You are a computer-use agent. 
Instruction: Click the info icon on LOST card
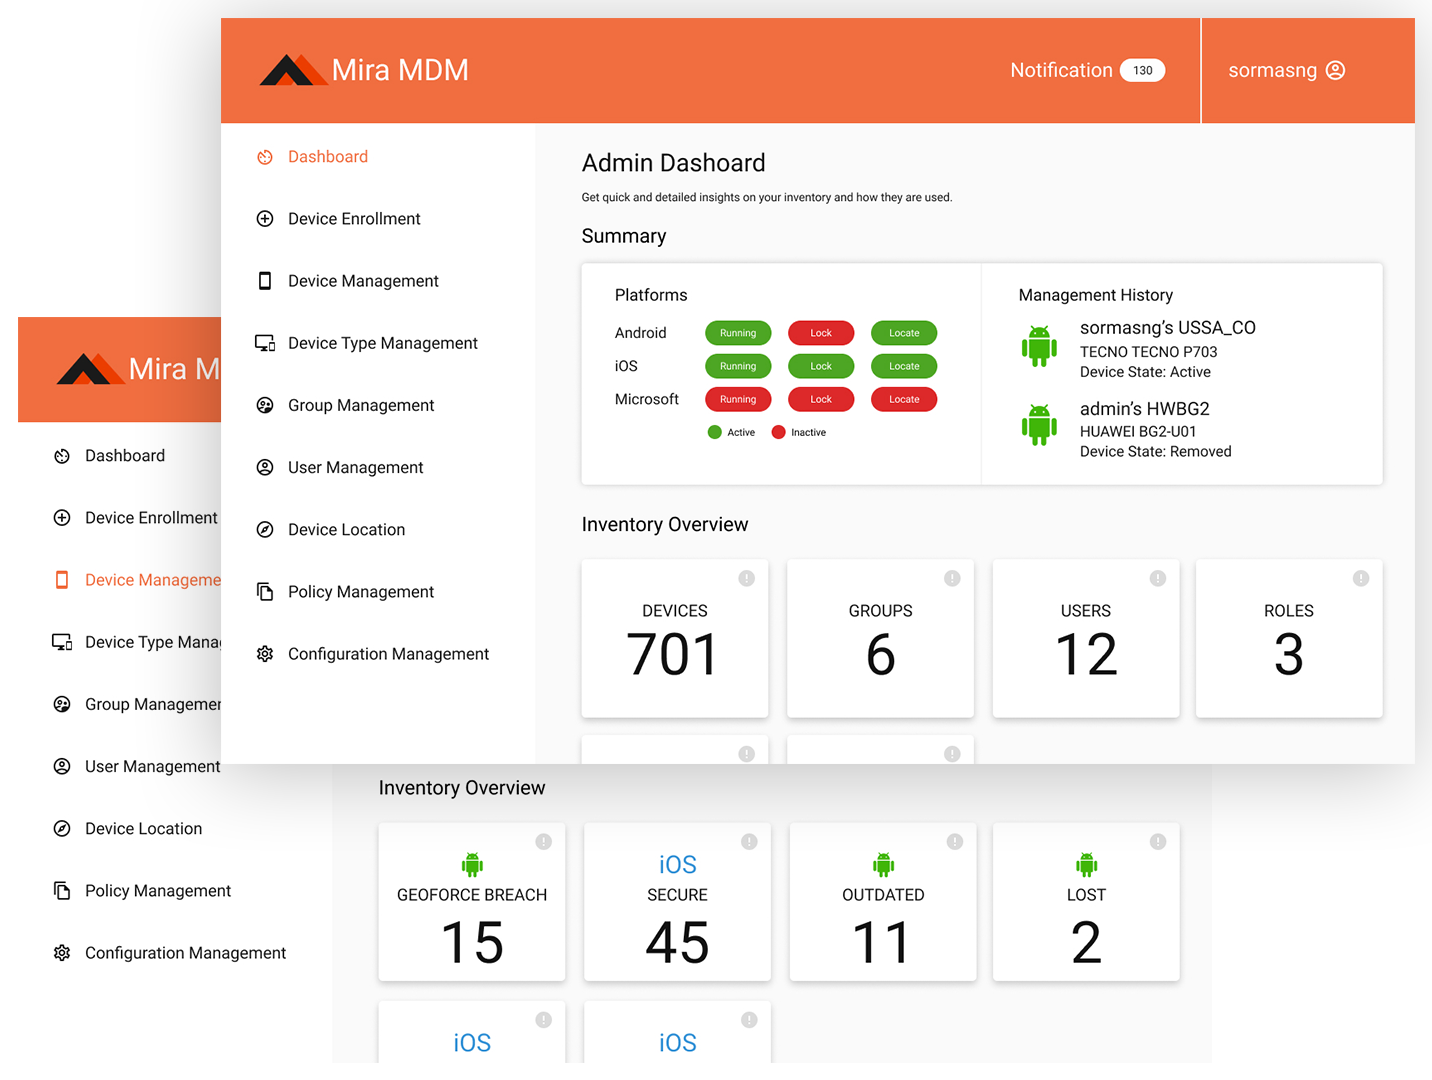click(x=1157, y=842)
